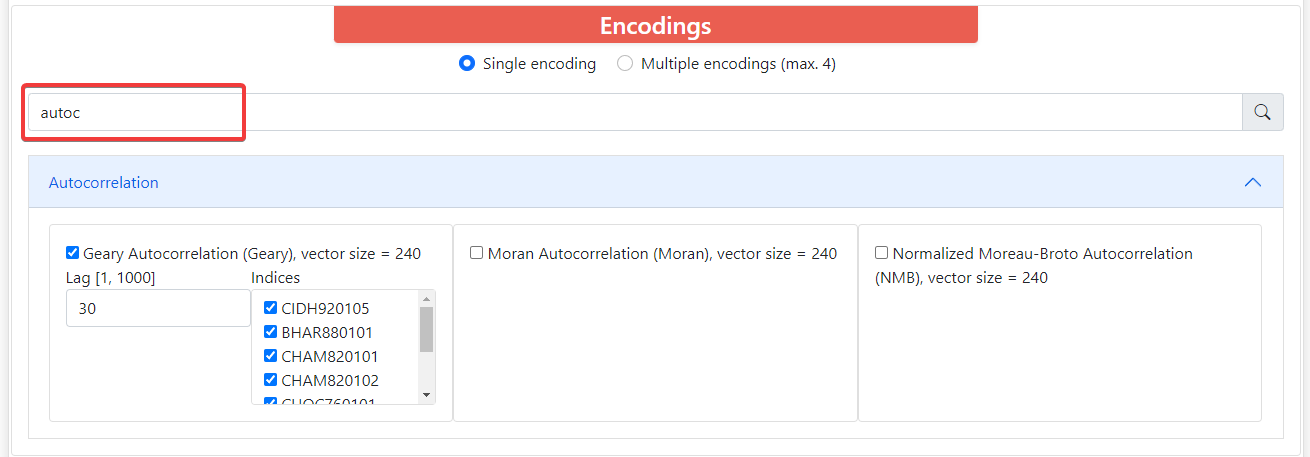1310x457 pixels.
Task: Toggle the CHAM820102 index checkbox
Action: pos(270,380)
